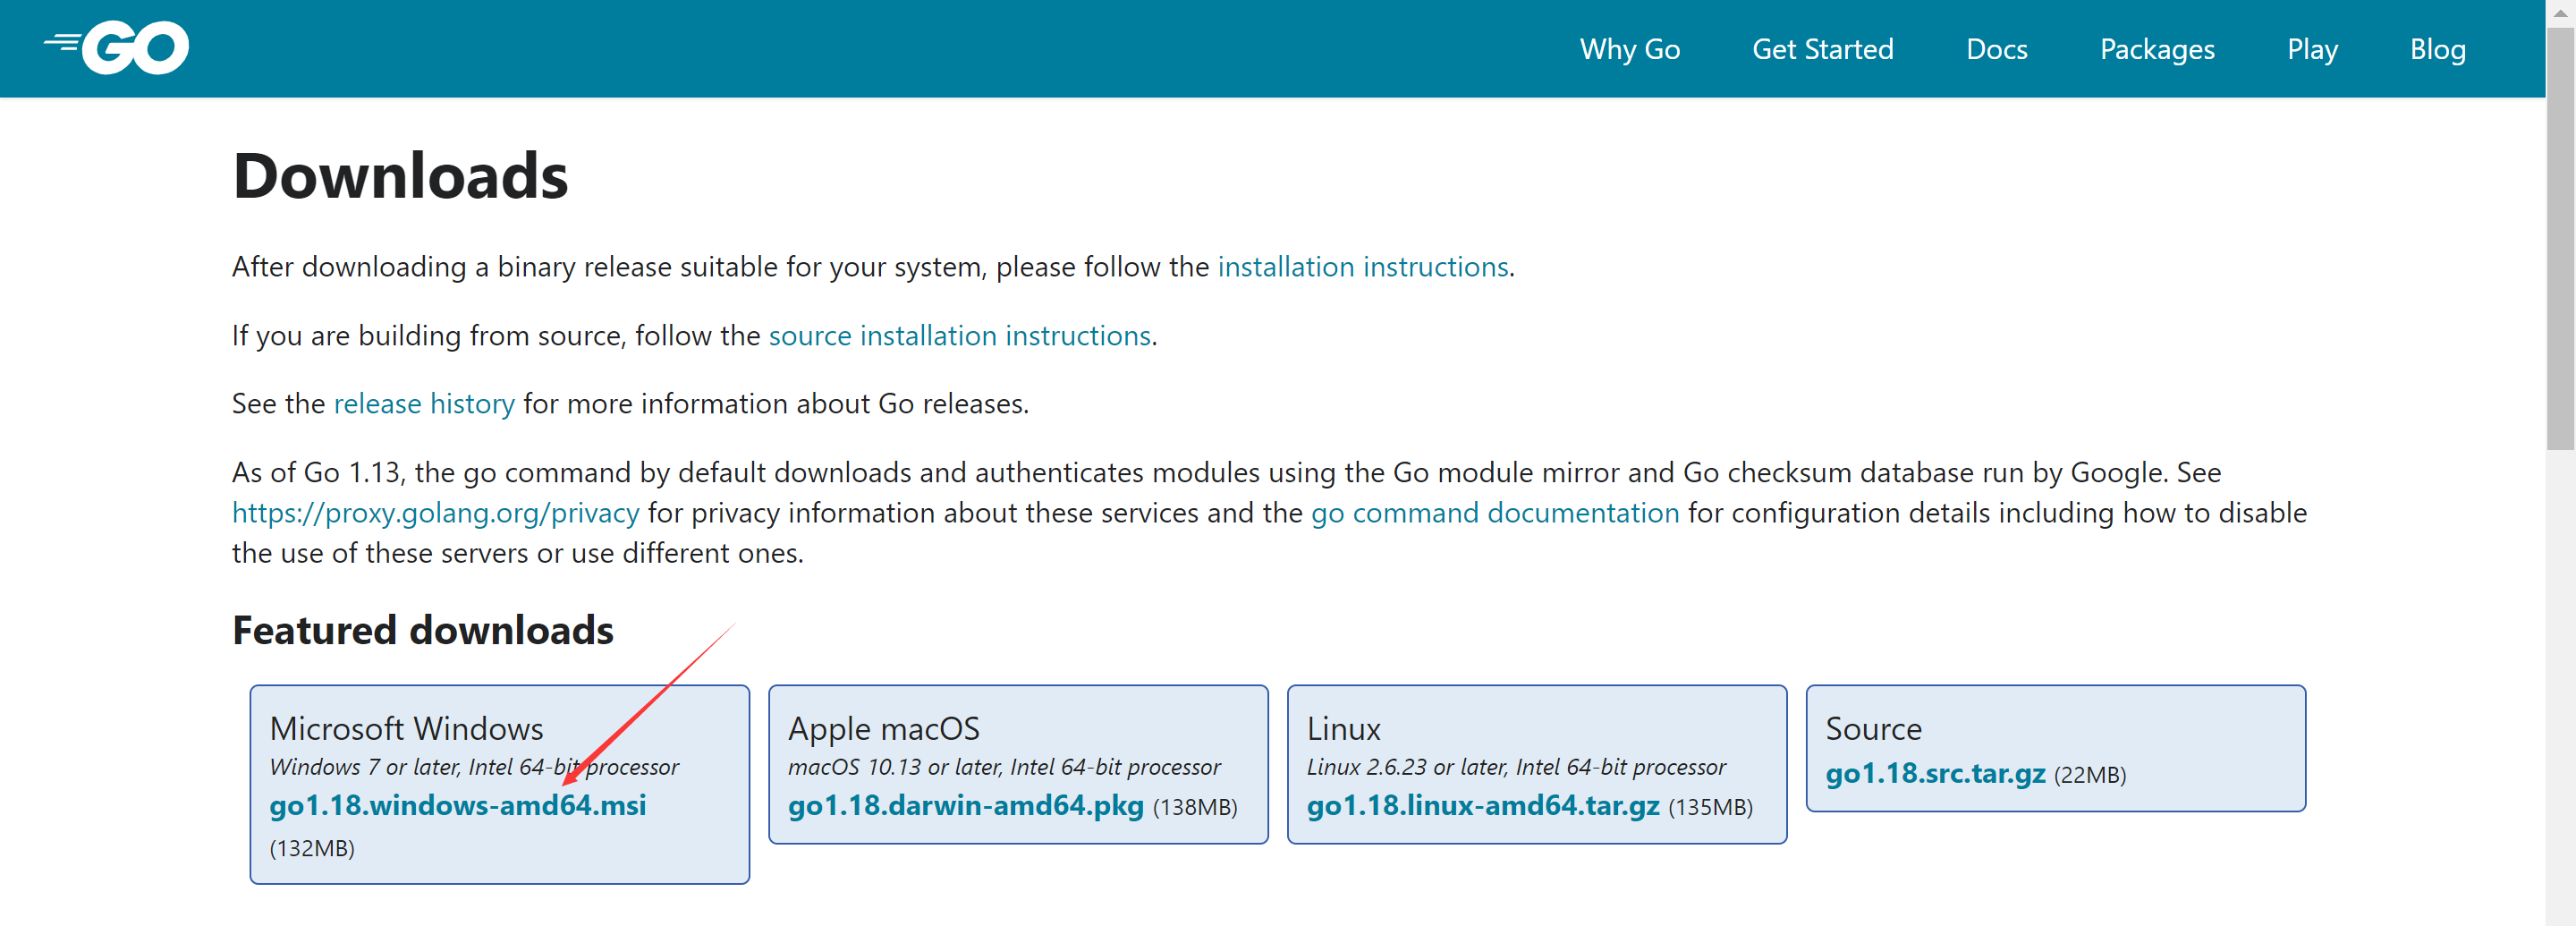The height and width of the screenshot is (926, 2576).
Task: Download go1.18.darwin-amd64.pkg for macOS
Action: [965, 805]
